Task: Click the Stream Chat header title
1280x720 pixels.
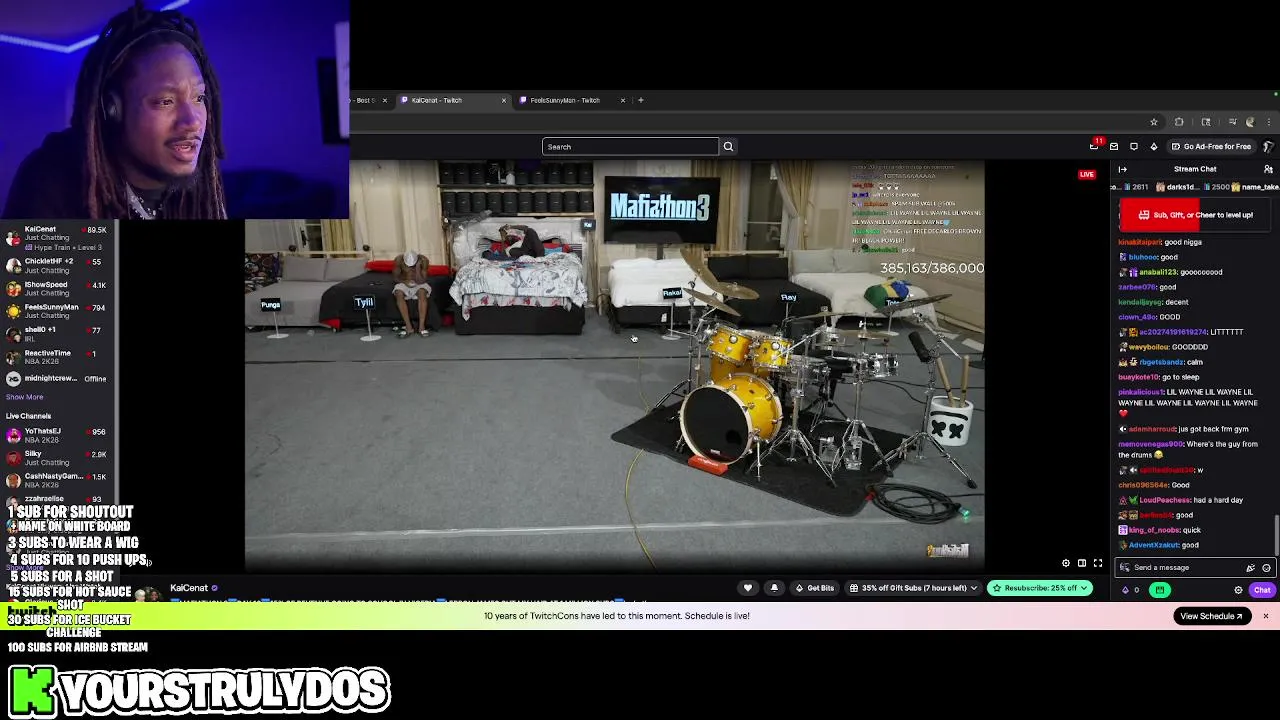Action: pos(1195,169)
